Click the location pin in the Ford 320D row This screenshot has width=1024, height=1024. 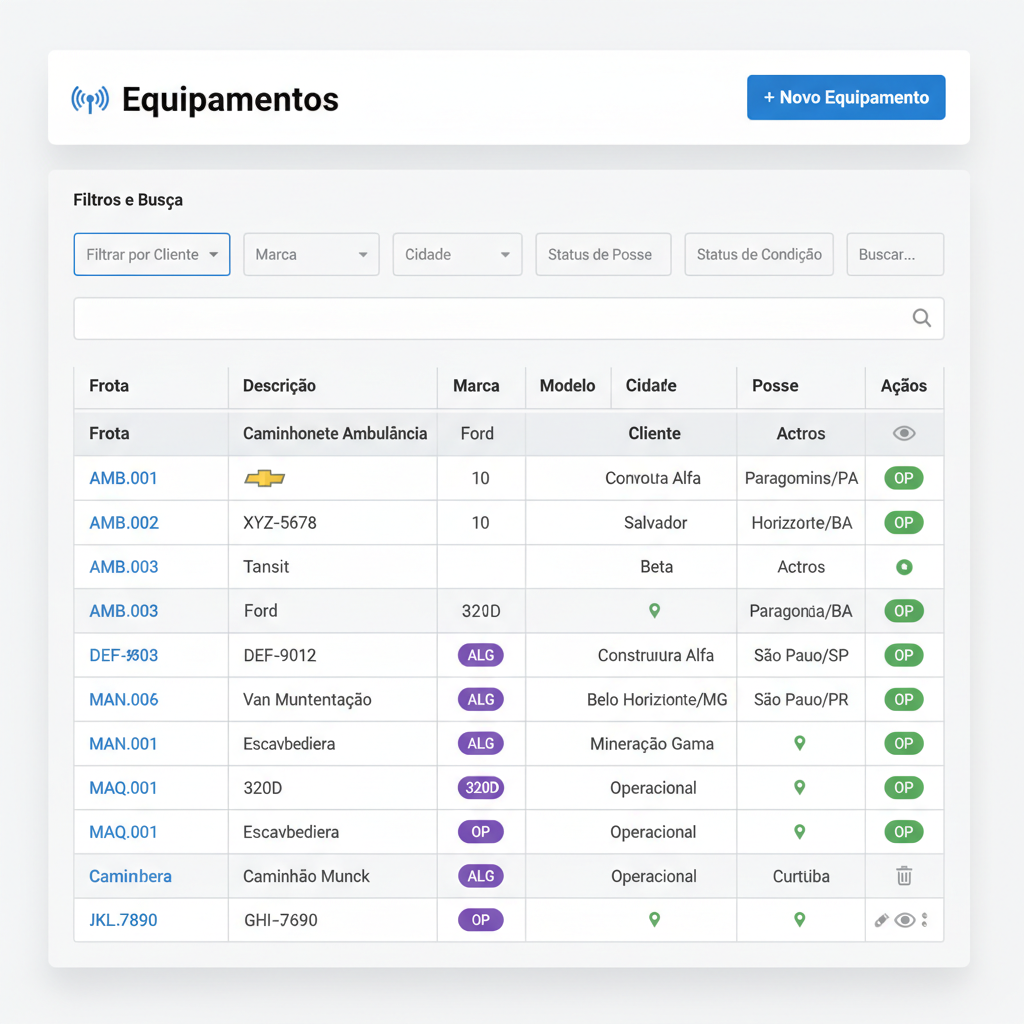pyautogui.click(x=654, y=611)
